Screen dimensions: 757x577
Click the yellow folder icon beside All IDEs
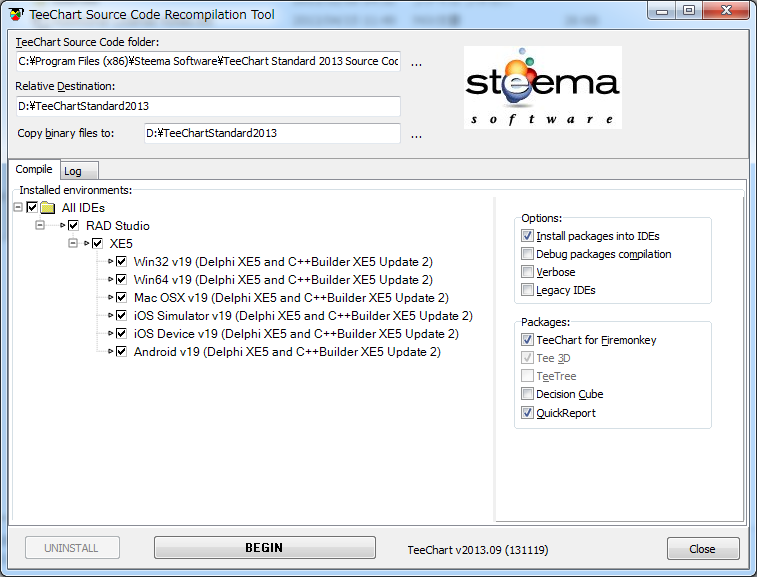47,208
